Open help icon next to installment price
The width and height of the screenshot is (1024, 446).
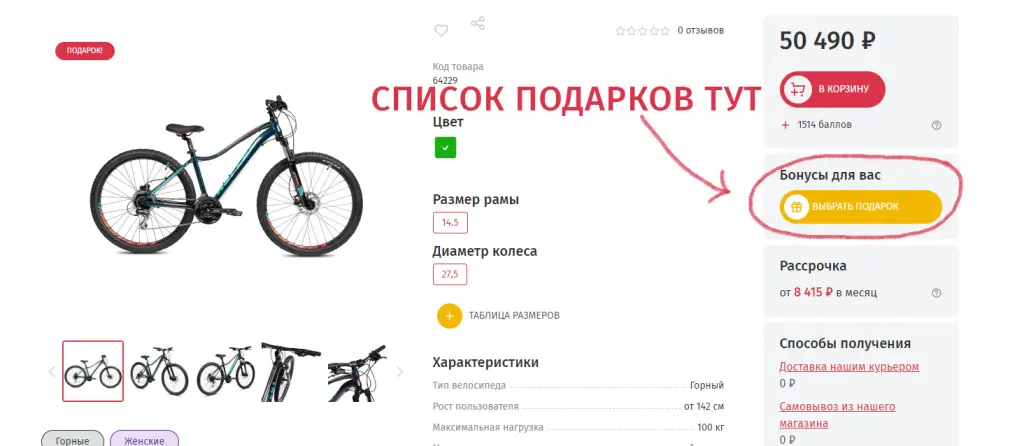(x=936, y=293)
